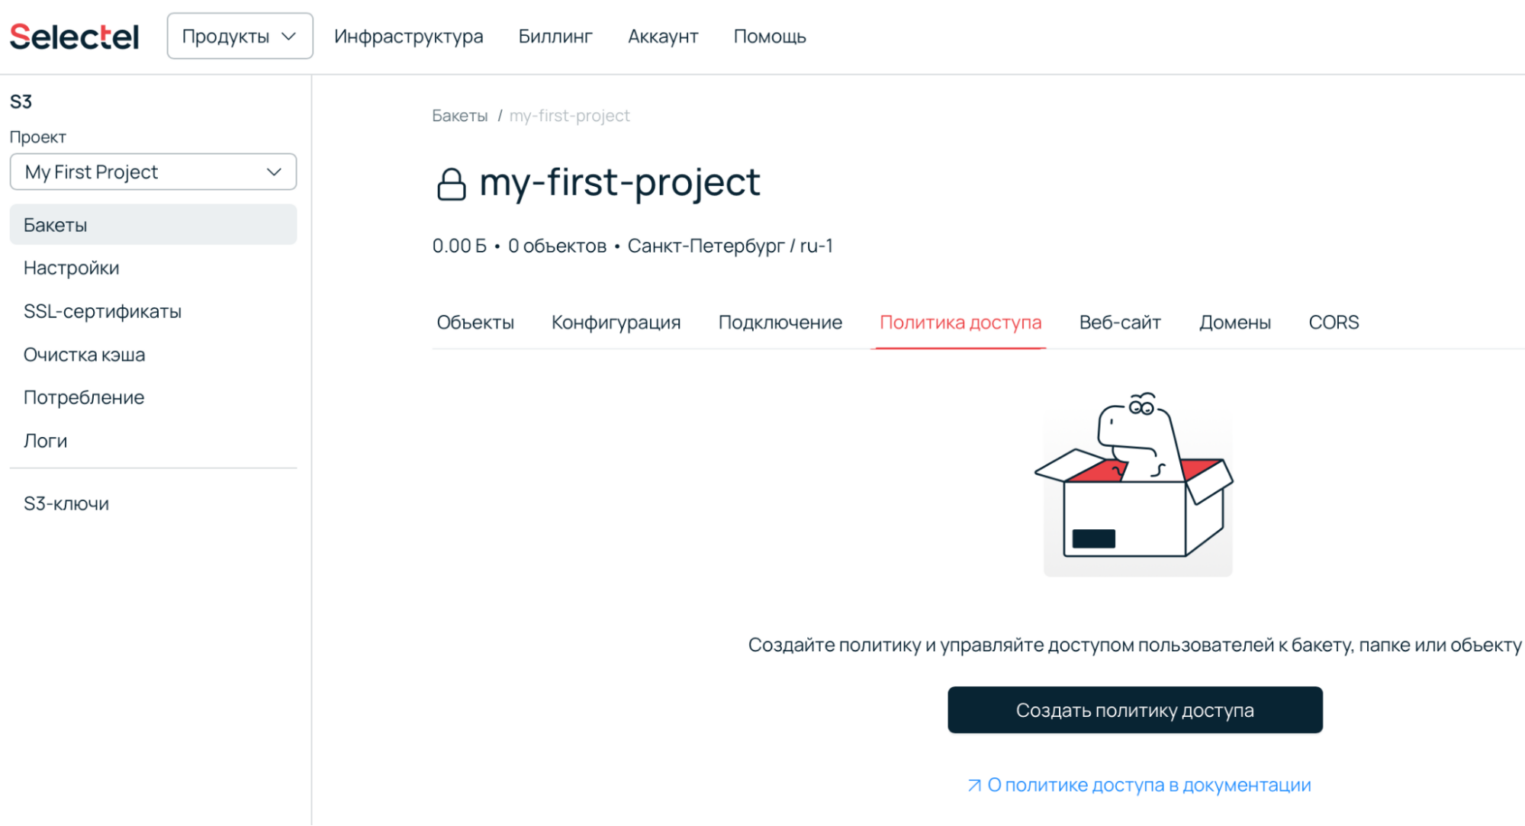
Task: Switch to the Конфигурация tab
Action: pyautogui.click(x=616, y=322)
